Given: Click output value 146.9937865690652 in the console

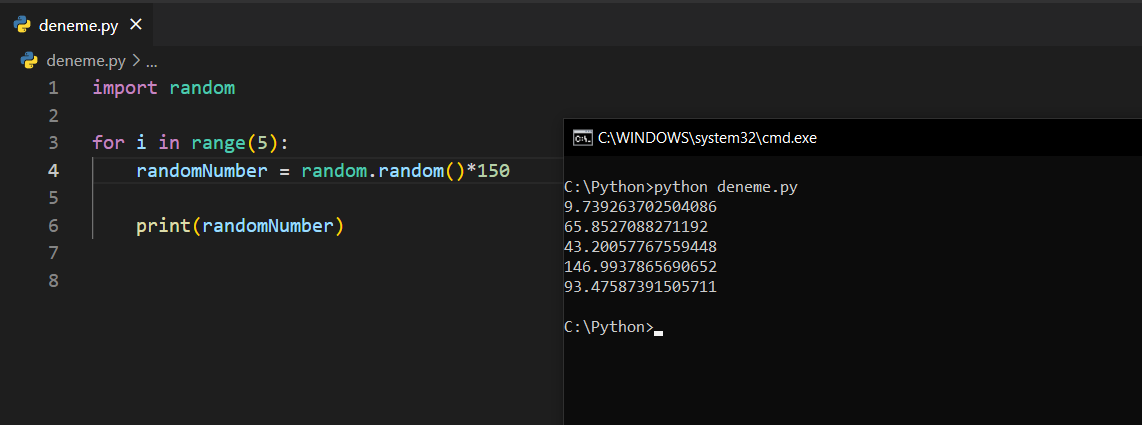Looking at the screenshot, I should (x=640, y=267).
